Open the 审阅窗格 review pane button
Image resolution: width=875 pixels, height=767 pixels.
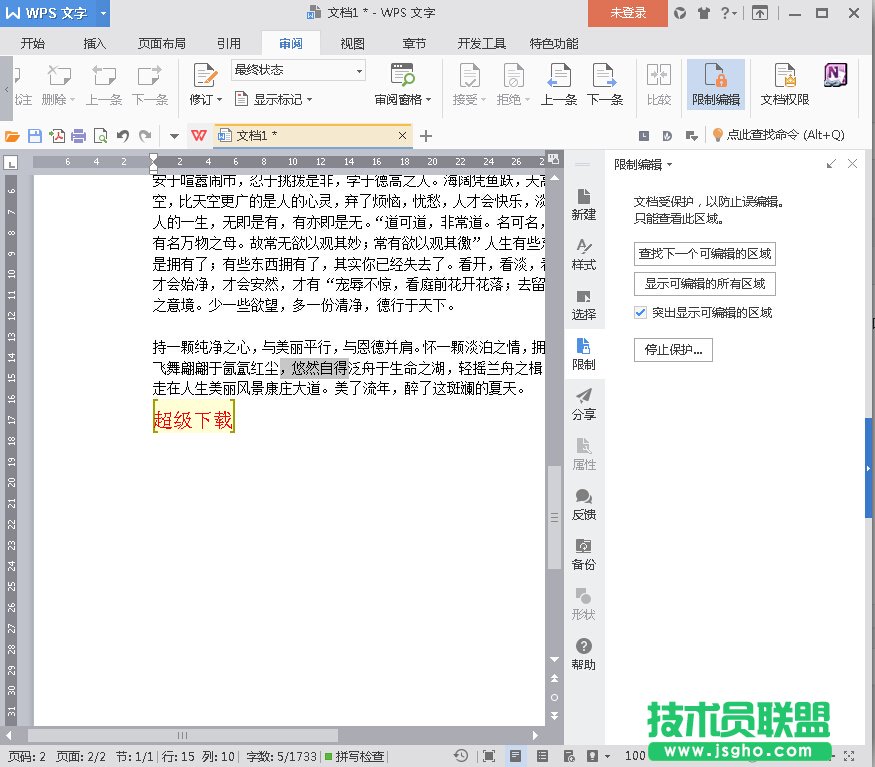click(402, 84)
